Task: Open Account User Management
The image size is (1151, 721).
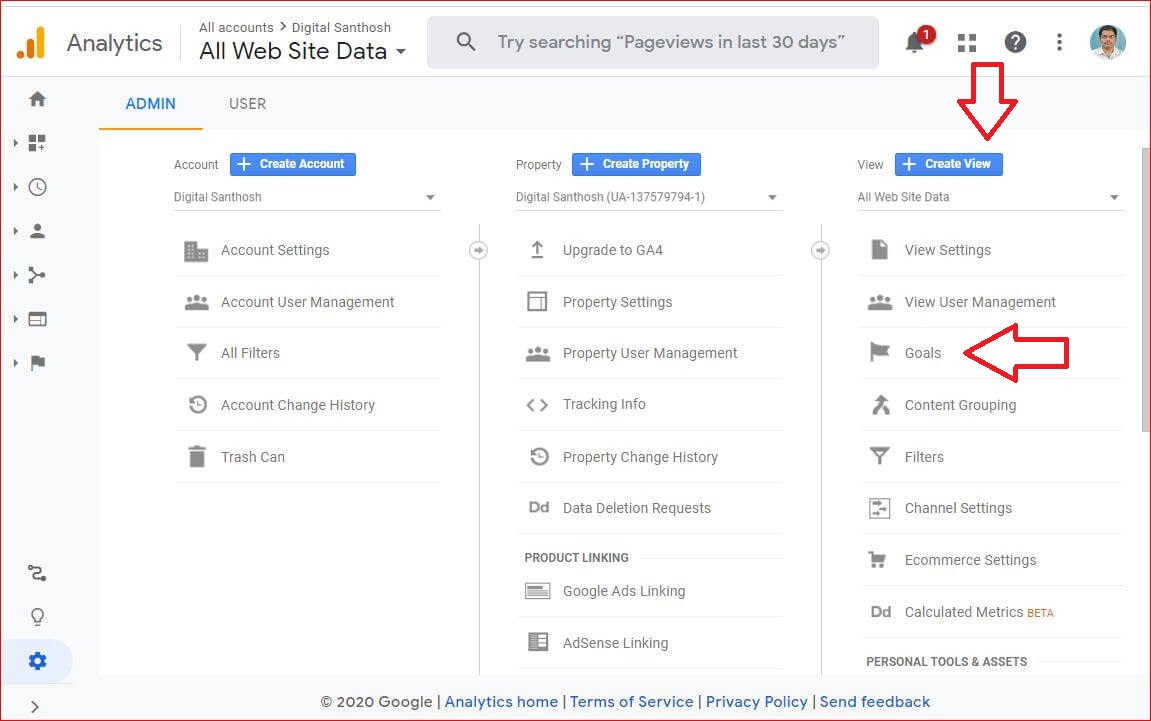Action: click(308, 302)
